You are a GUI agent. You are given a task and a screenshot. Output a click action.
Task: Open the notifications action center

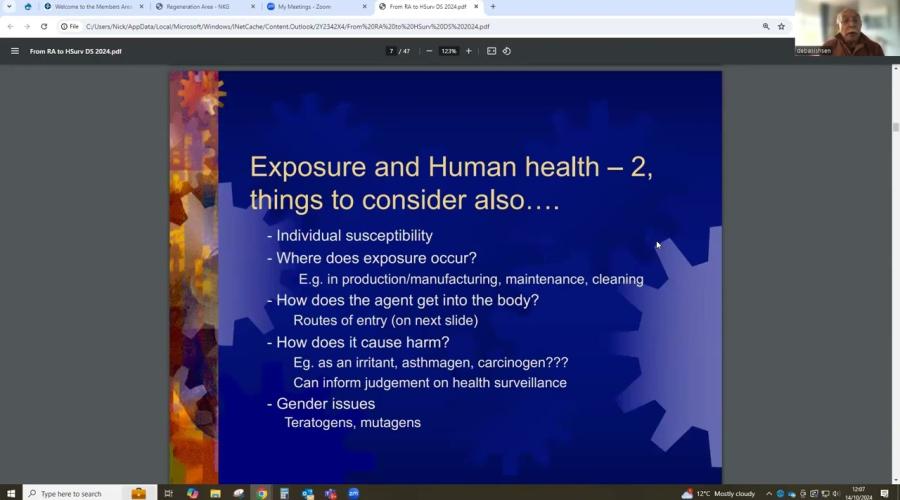pos(885,494)
